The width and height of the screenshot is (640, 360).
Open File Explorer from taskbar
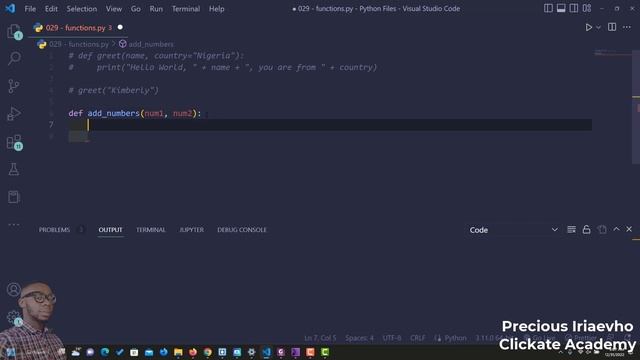pos(178,352)
